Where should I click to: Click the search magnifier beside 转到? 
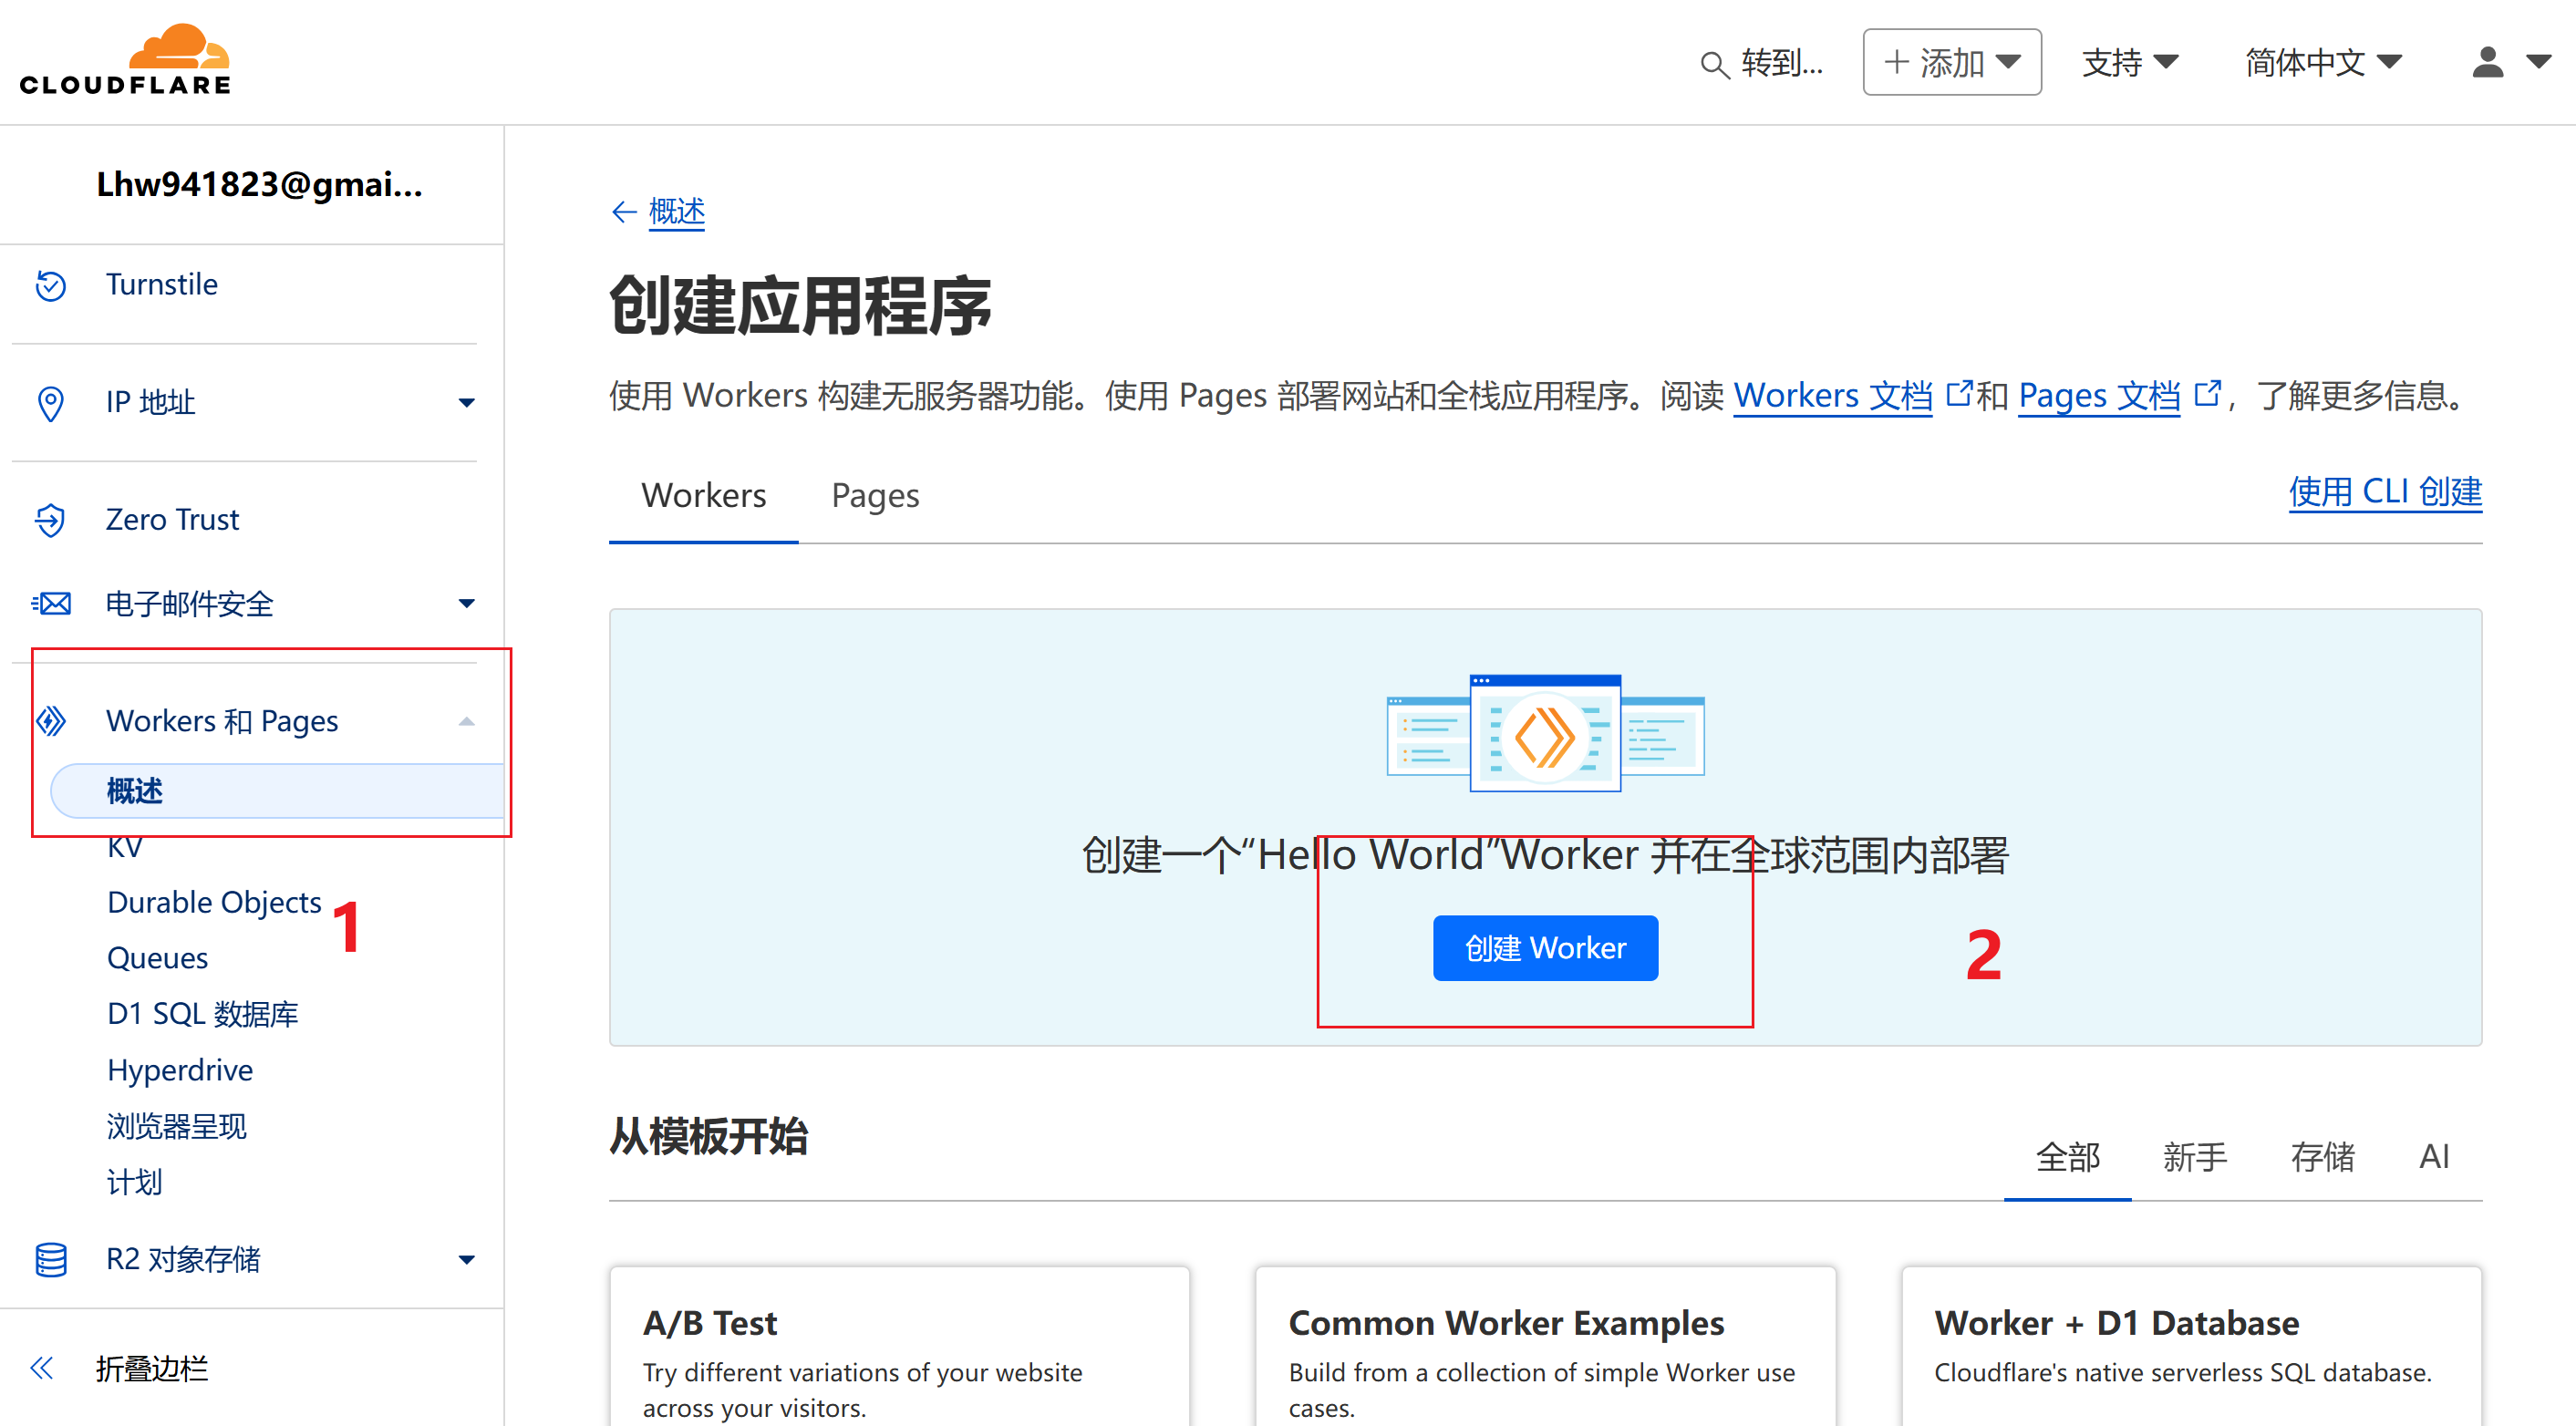[1713, 62]
